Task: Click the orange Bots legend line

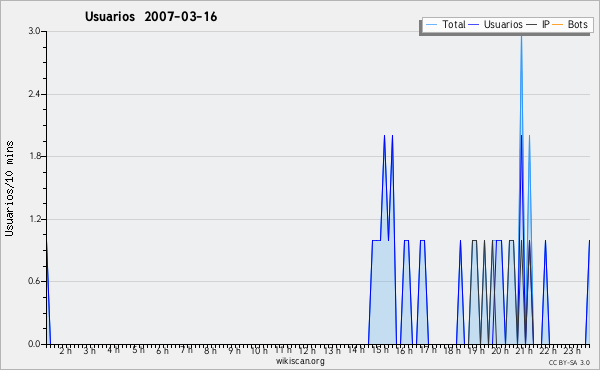Action: (558, 25)
